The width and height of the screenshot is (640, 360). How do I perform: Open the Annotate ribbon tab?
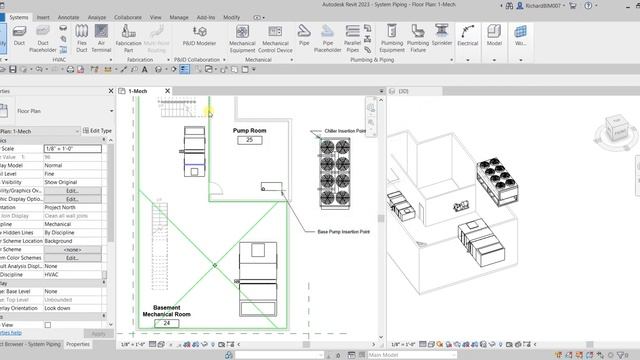(68, 18)
